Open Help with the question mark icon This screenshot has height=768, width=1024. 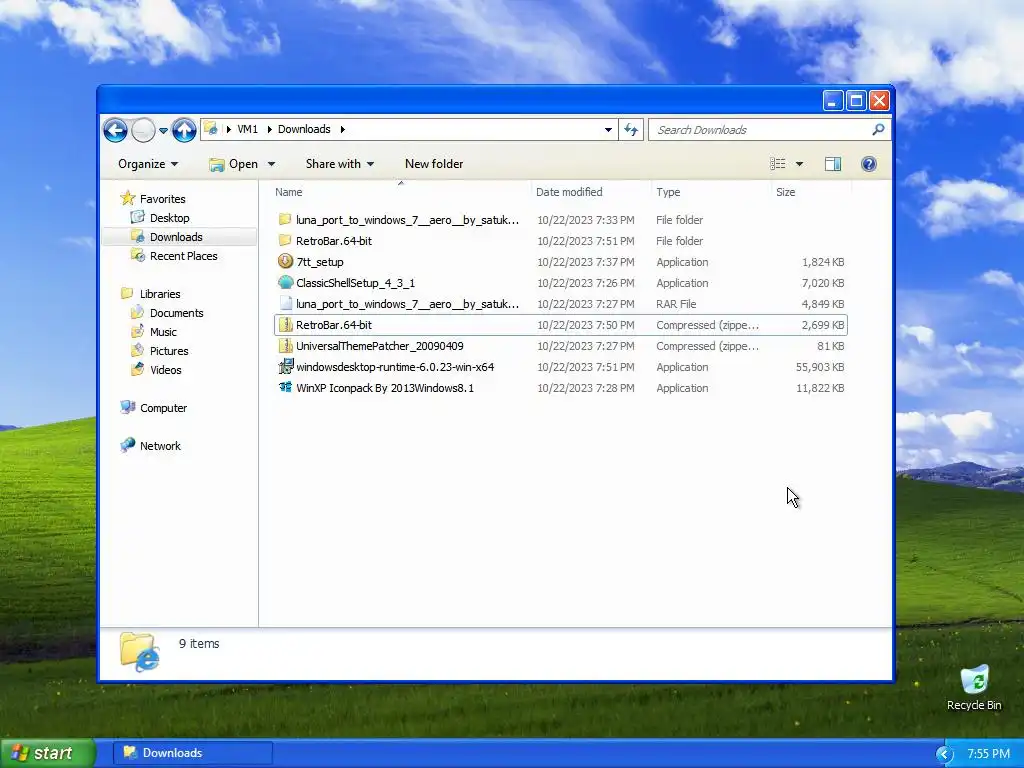(x=869, y=164)
